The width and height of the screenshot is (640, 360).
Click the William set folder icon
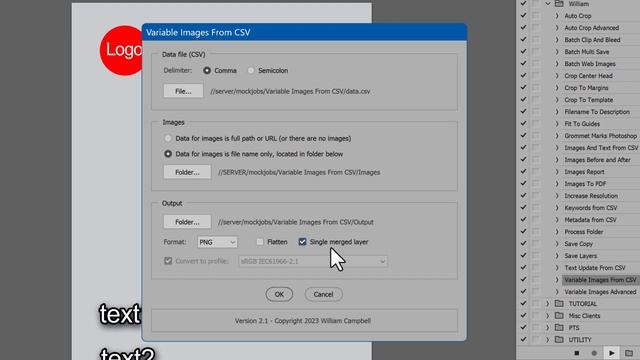[559, 4]
